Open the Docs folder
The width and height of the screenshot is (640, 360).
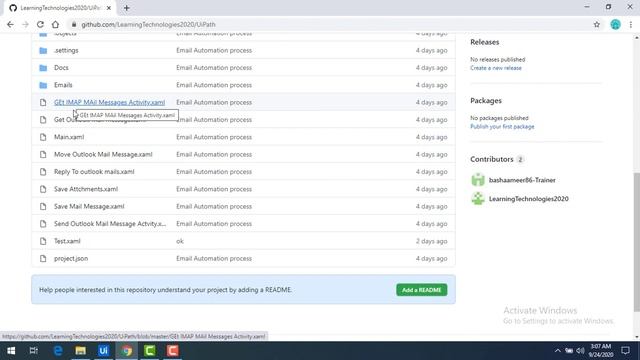click(x=61, y=68)
